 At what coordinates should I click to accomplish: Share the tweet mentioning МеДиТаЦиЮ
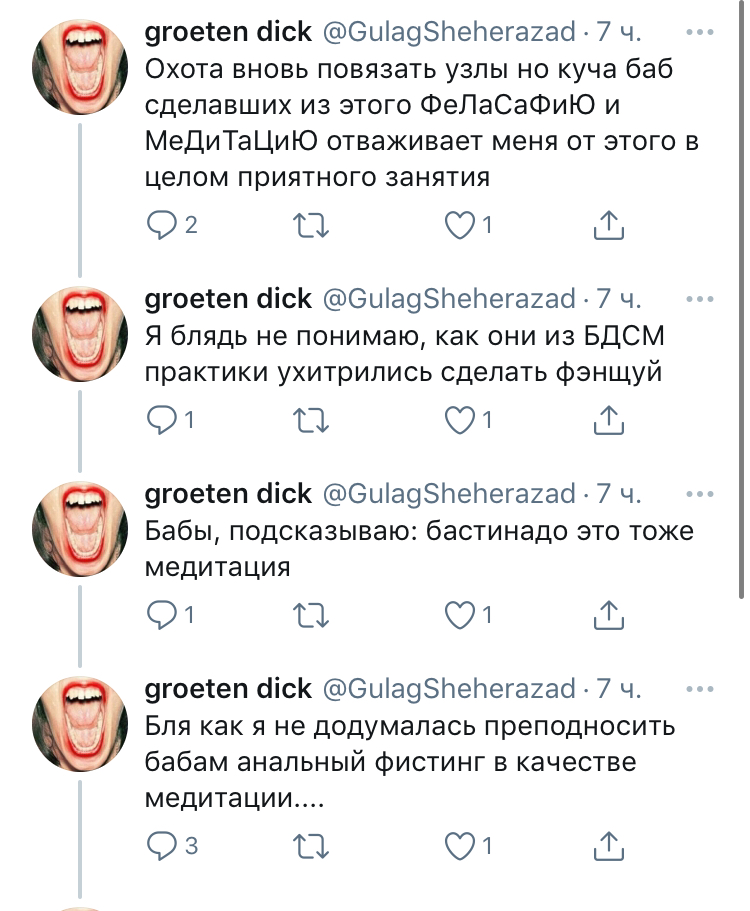[x=609, y=227]
